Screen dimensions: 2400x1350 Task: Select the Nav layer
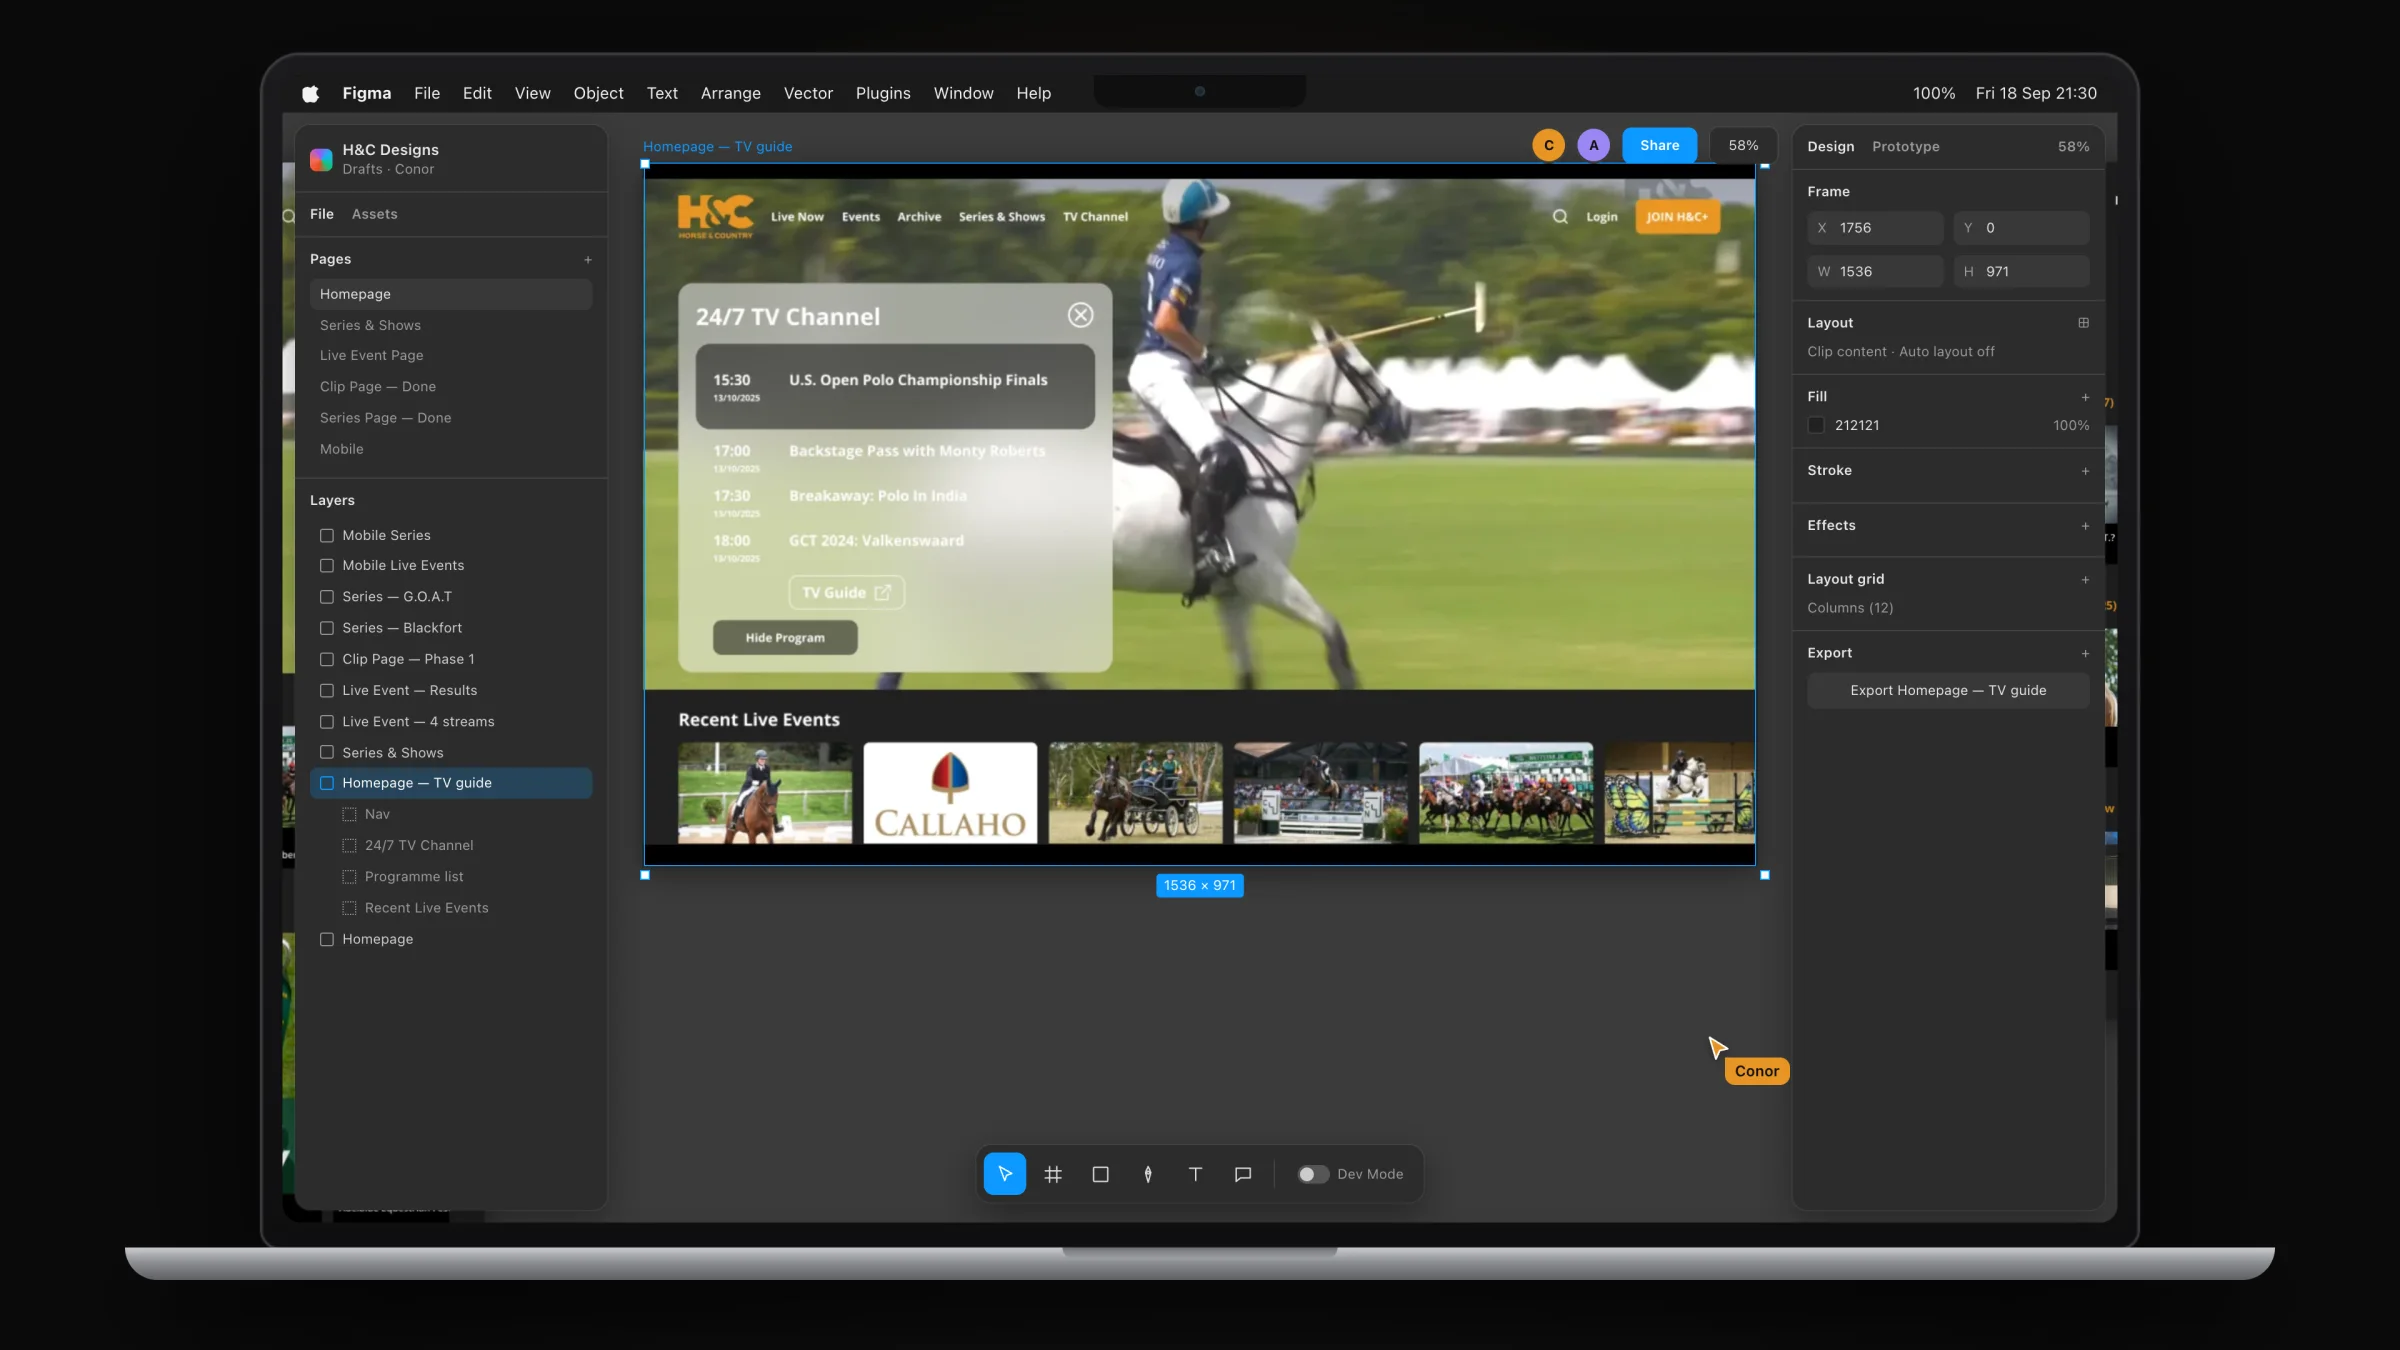pyautogui.click(x=450, y=814)
